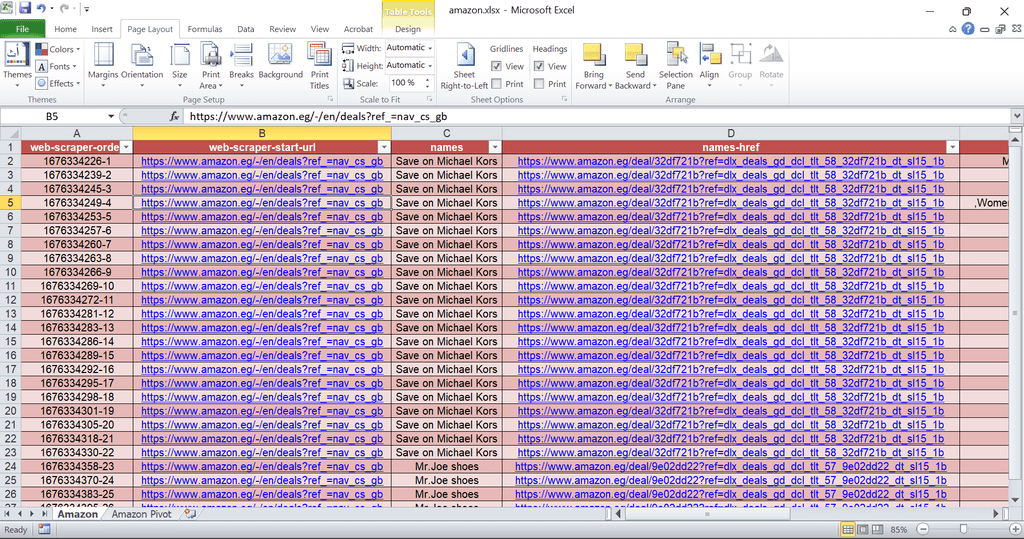Image resolution: width=1024 pixels, height=539 pixels.
Task: Add a sheet Background image
Action: tap(280, 63)
